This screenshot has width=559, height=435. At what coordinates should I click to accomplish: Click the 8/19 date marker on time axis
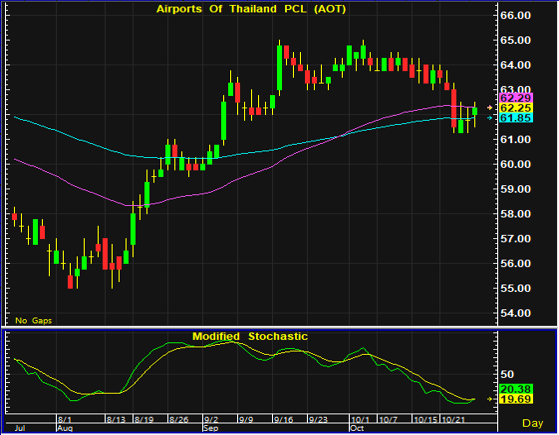(x=144, y=419)
